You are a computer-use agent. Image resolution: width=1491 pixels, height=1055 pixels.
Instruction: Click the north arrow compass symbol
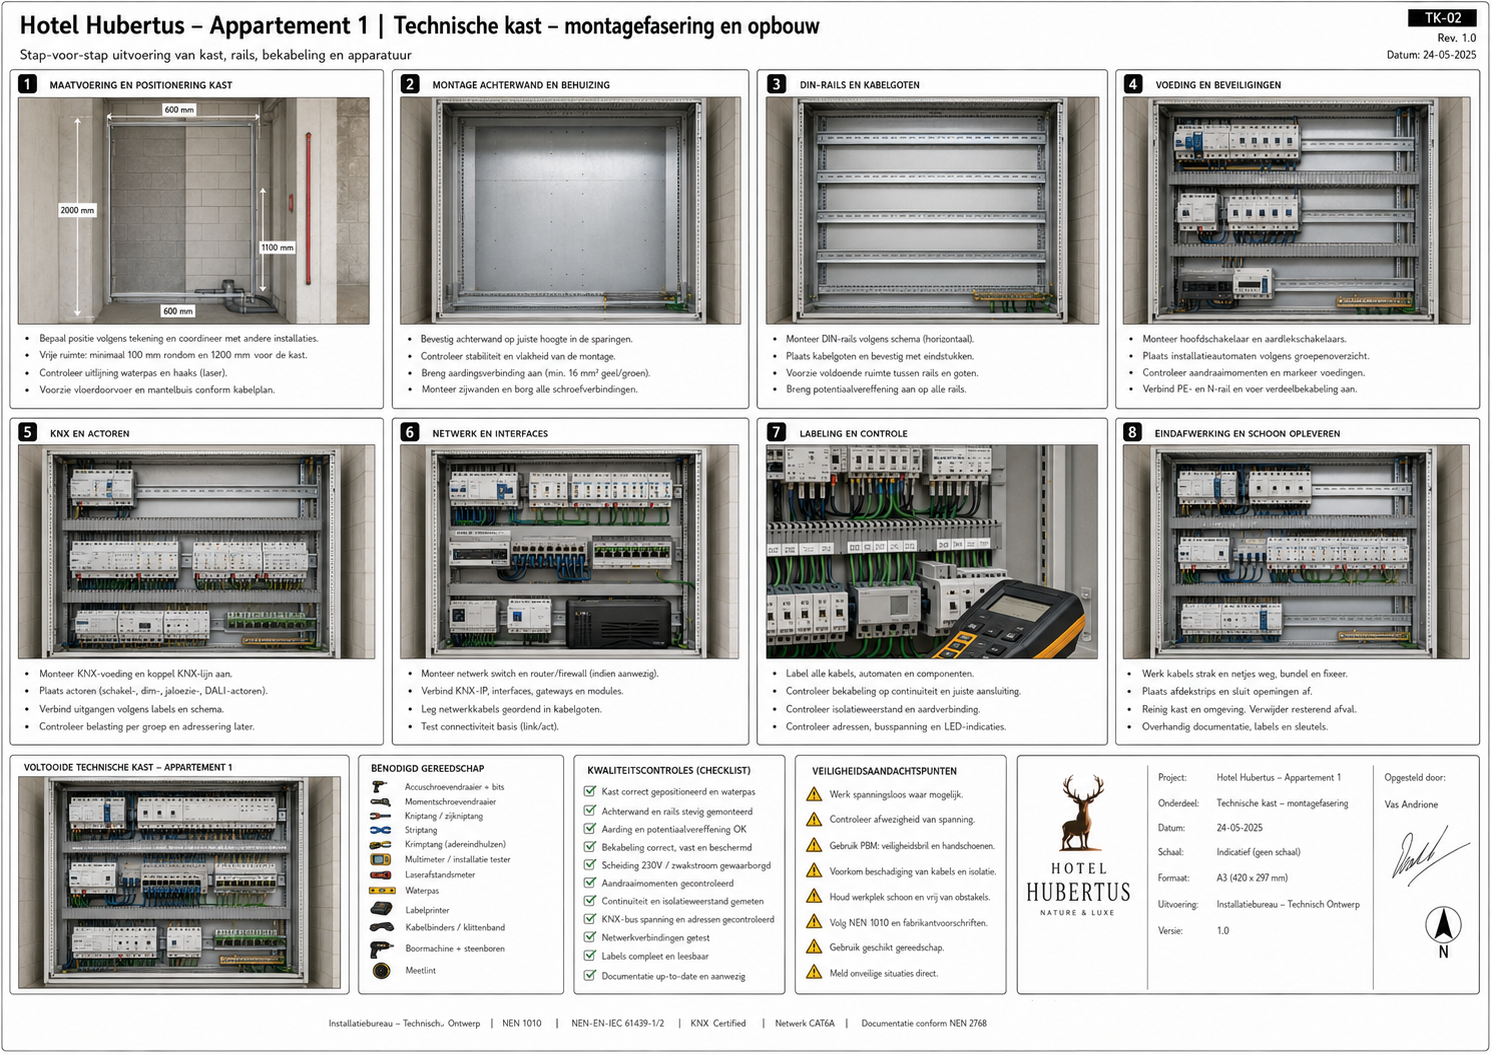click(x=1443, y=931)
